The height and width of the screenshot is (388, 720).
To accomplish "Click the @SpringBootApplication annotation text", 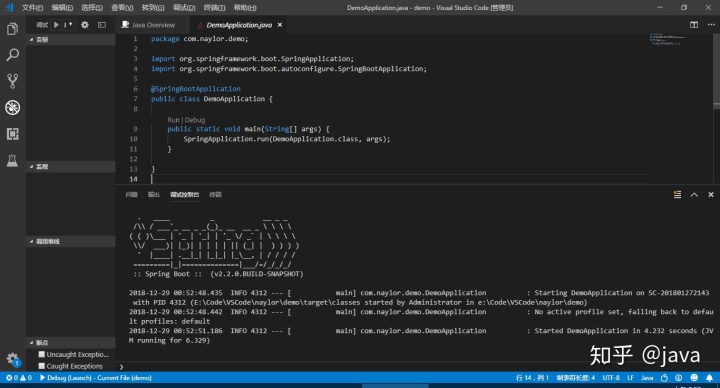I will click(x=196, y=89).
